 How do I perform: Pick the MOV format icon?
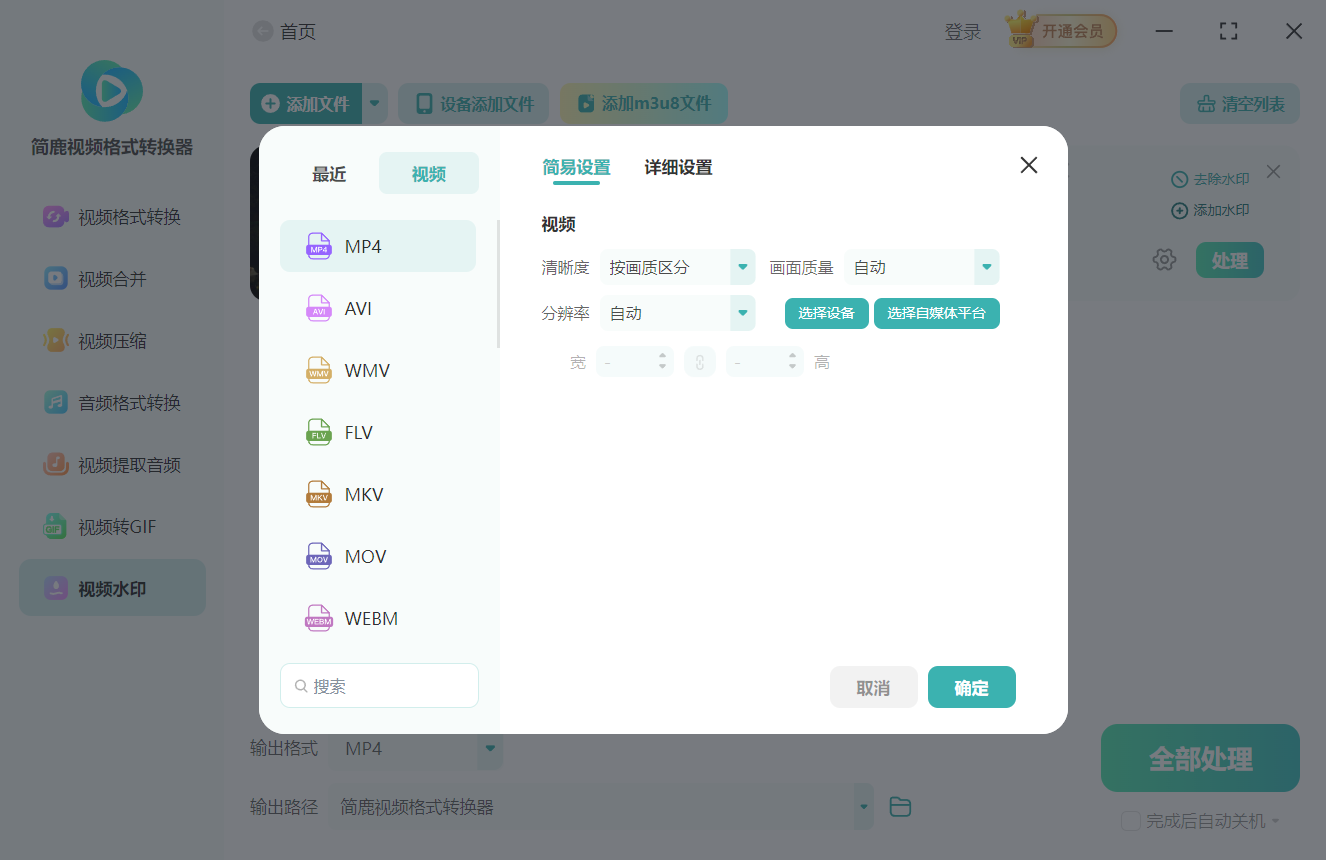tap(319, 556)
